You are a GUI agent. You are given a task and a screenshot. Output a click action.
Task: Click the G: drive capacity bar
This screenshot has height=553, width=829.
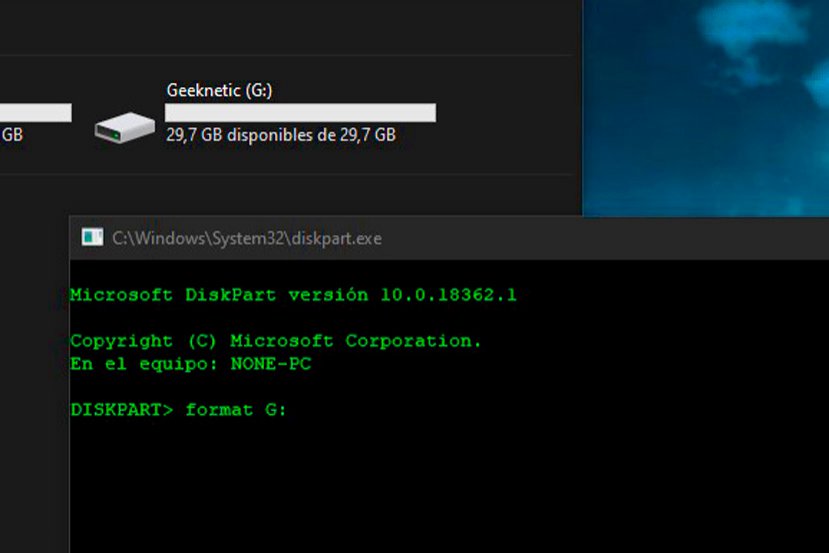(x=300, y=113)
